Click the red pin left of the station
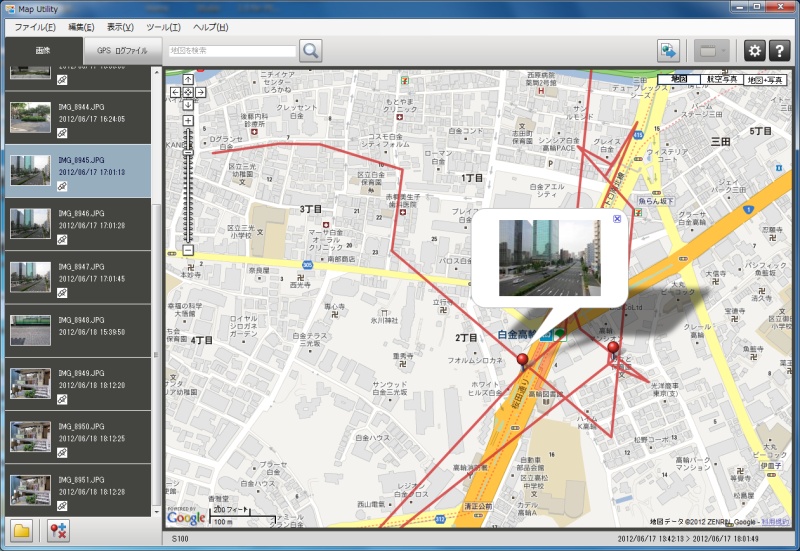The height and width of the screenshot is (551, 800). click(x=522, y=361)
